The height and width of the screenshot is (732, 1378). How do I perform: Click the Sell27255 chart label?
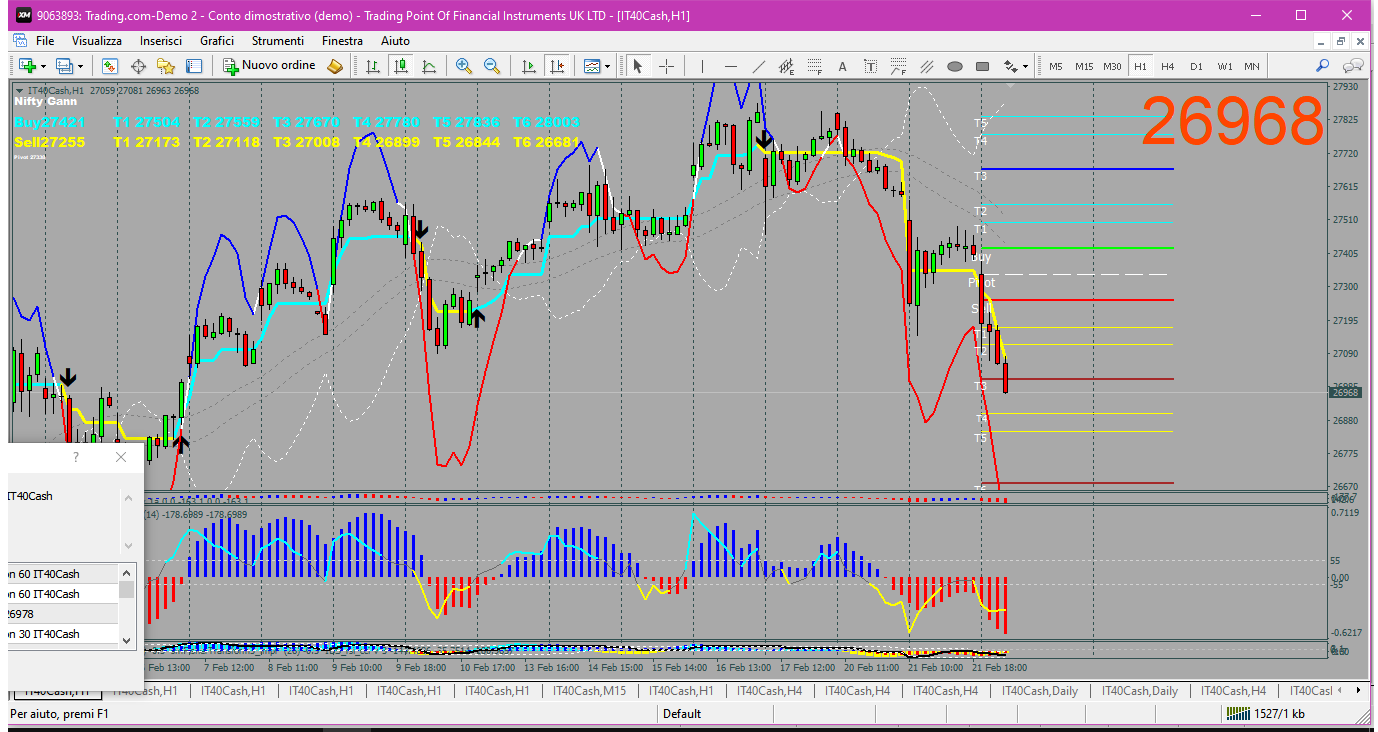click(x=49, y=143)
